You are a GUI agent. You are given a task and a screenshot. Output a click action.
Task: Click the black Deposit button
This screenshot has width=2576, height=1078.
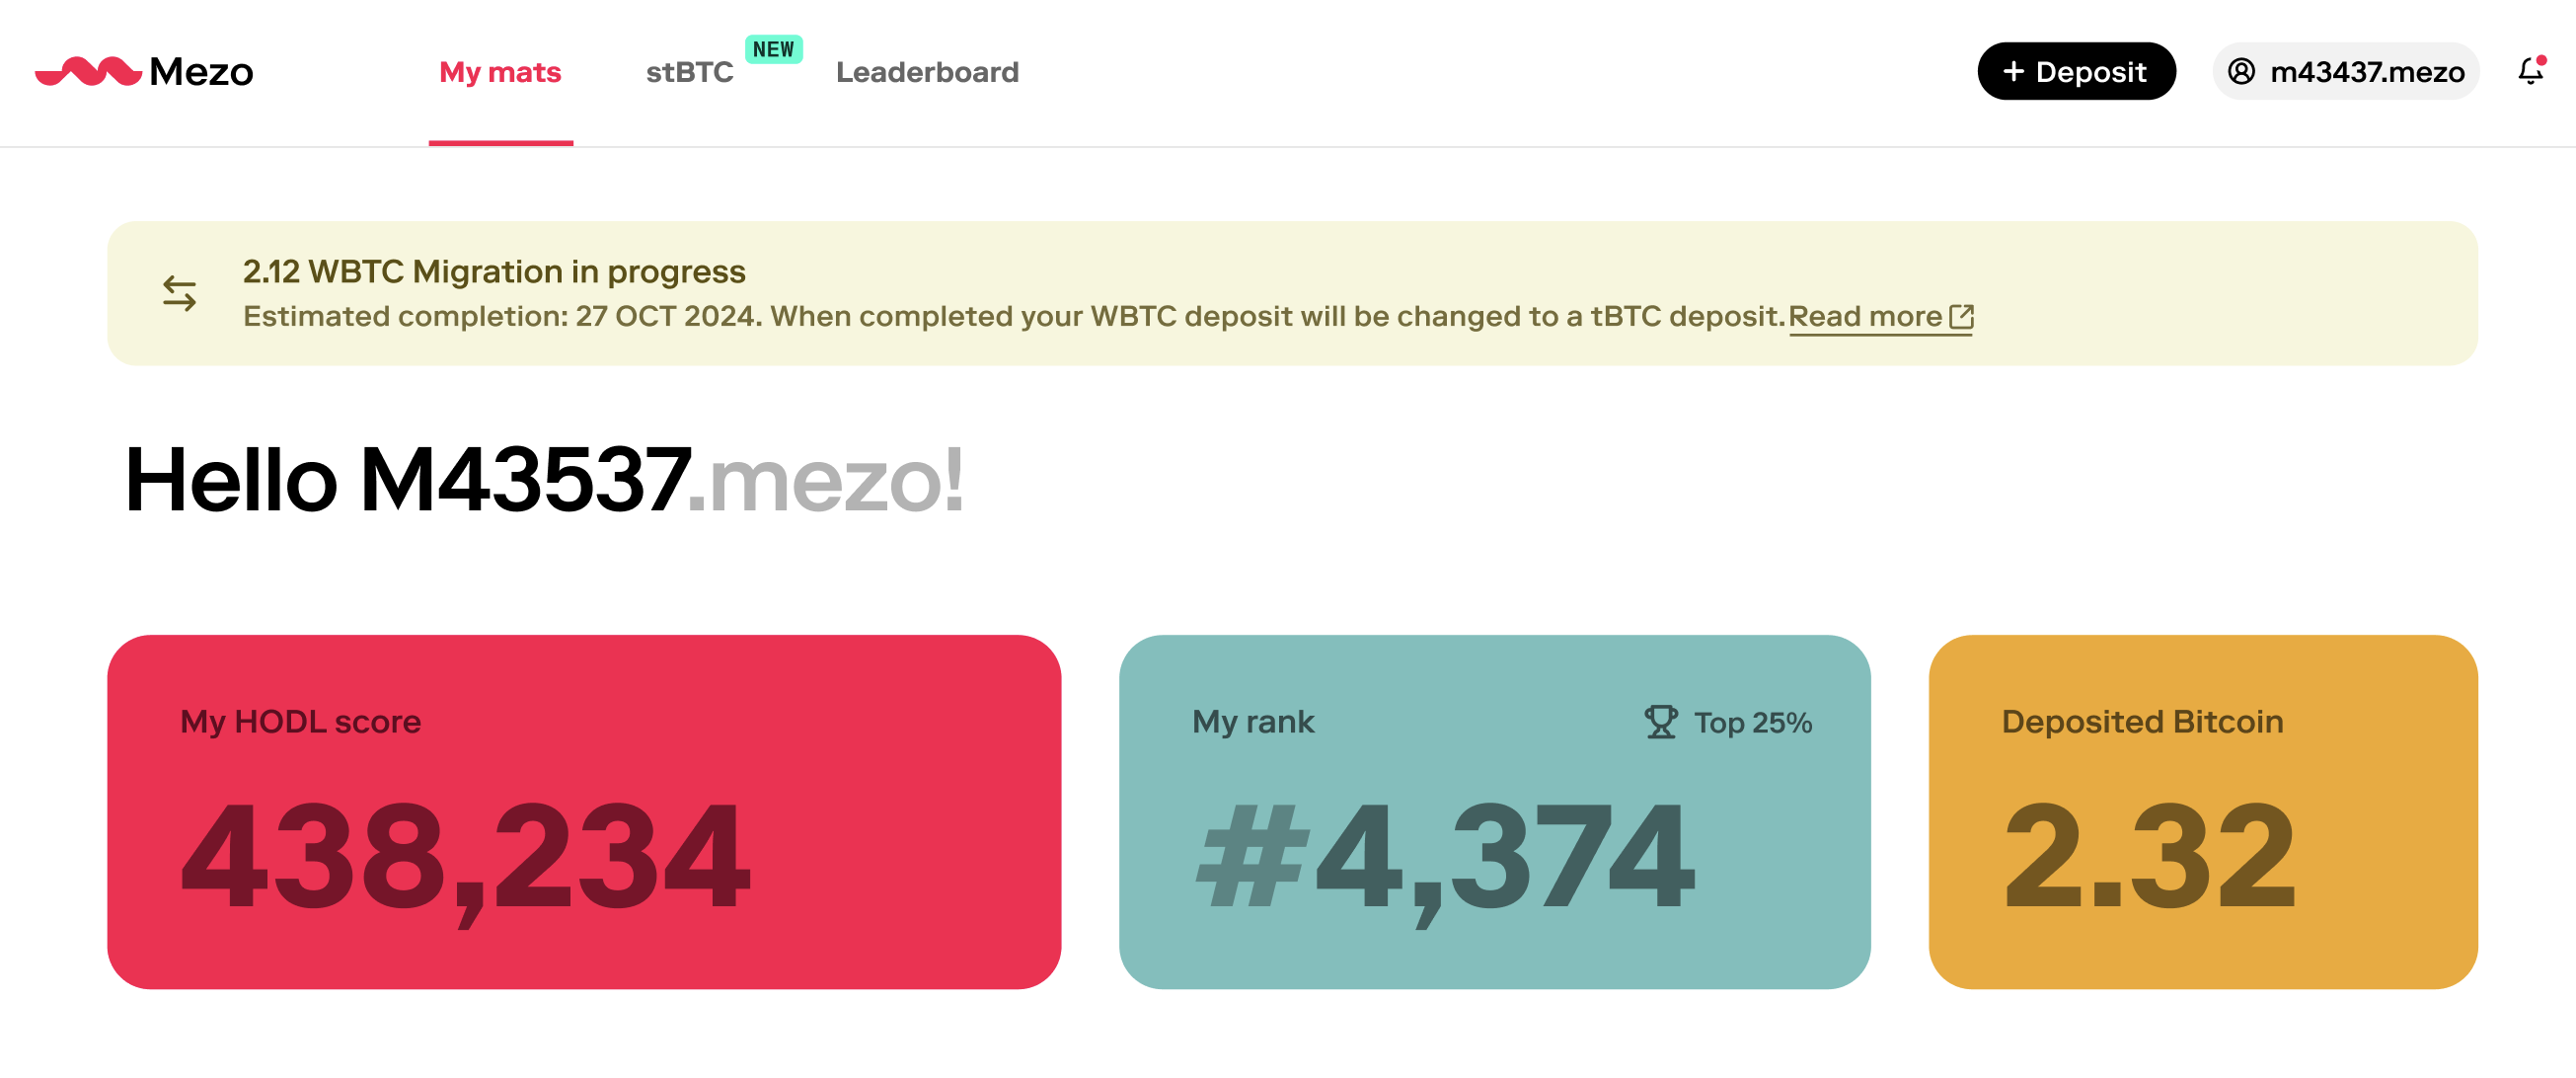(x=2076, y=71)
